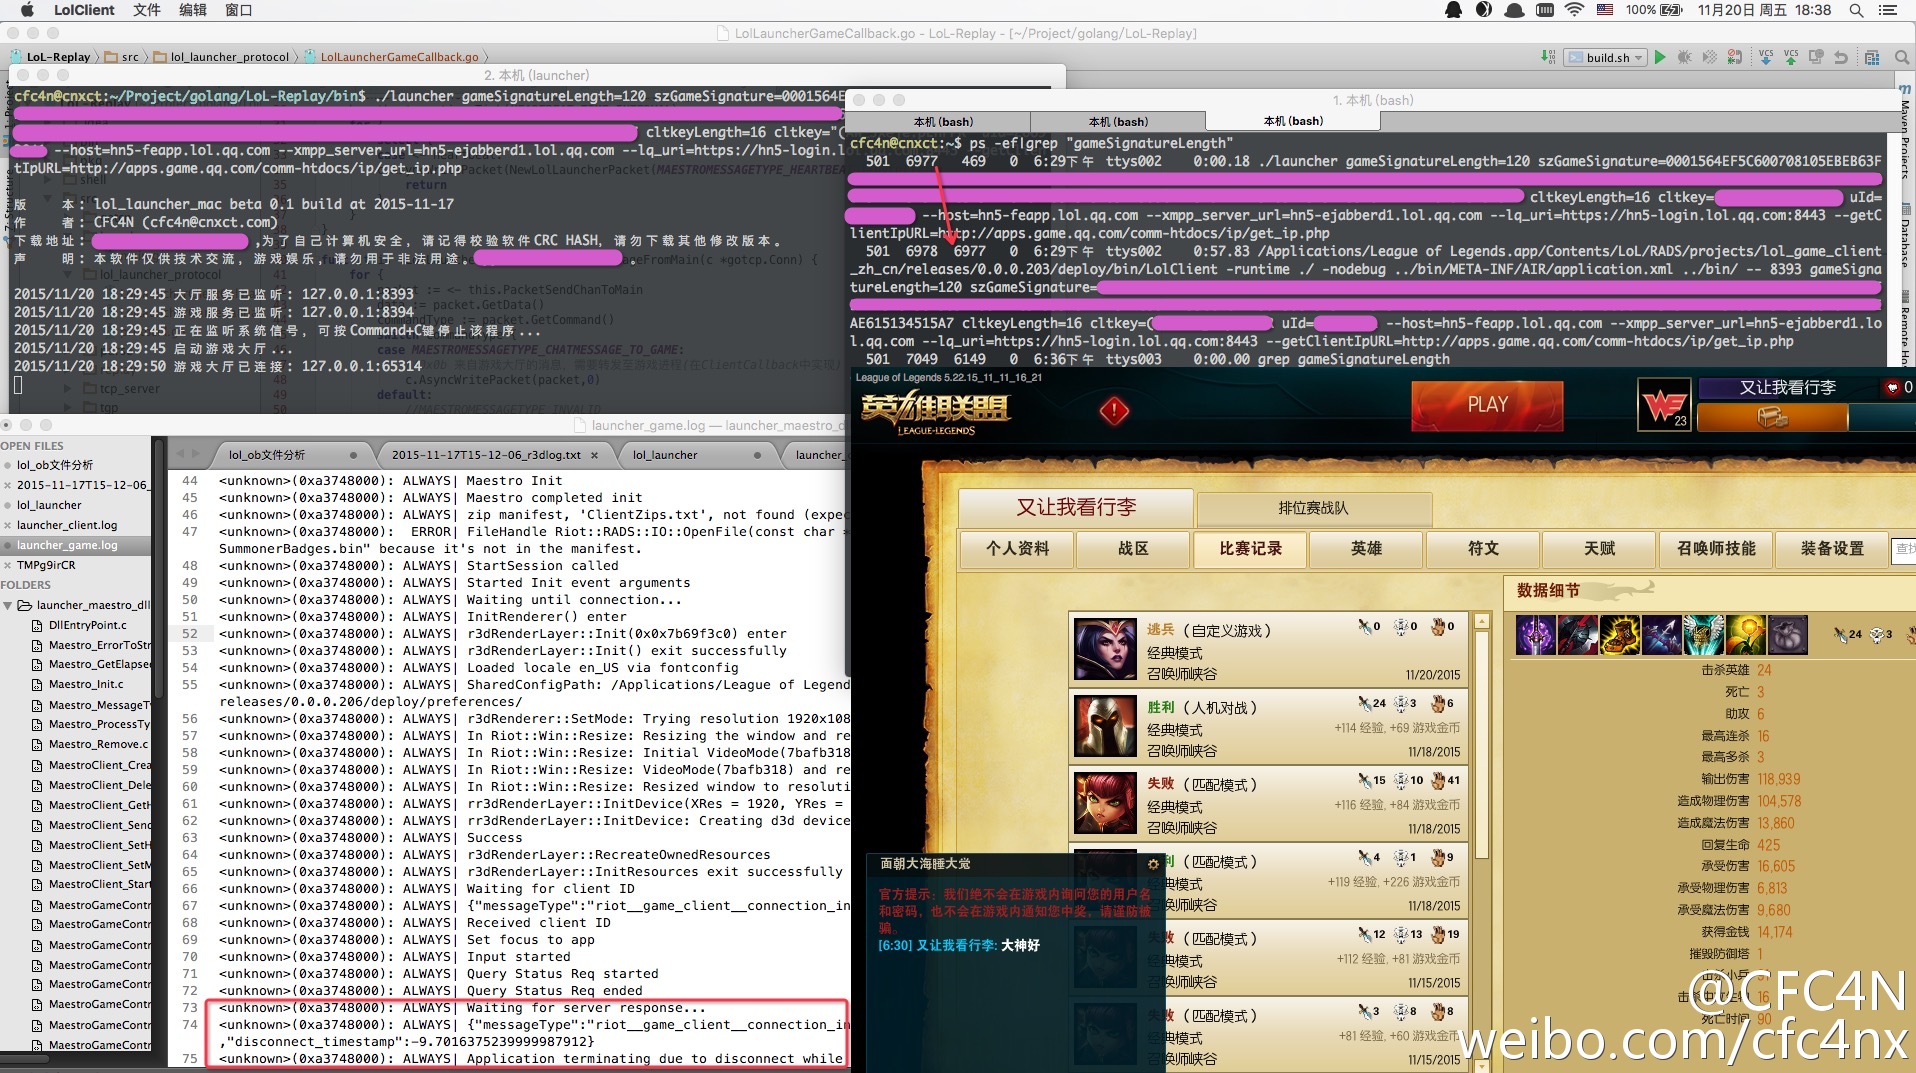The image size is (1916, 1073).
Task: Open Maestro_Remove.c in the folder tree
Action: tap(98, 744)
